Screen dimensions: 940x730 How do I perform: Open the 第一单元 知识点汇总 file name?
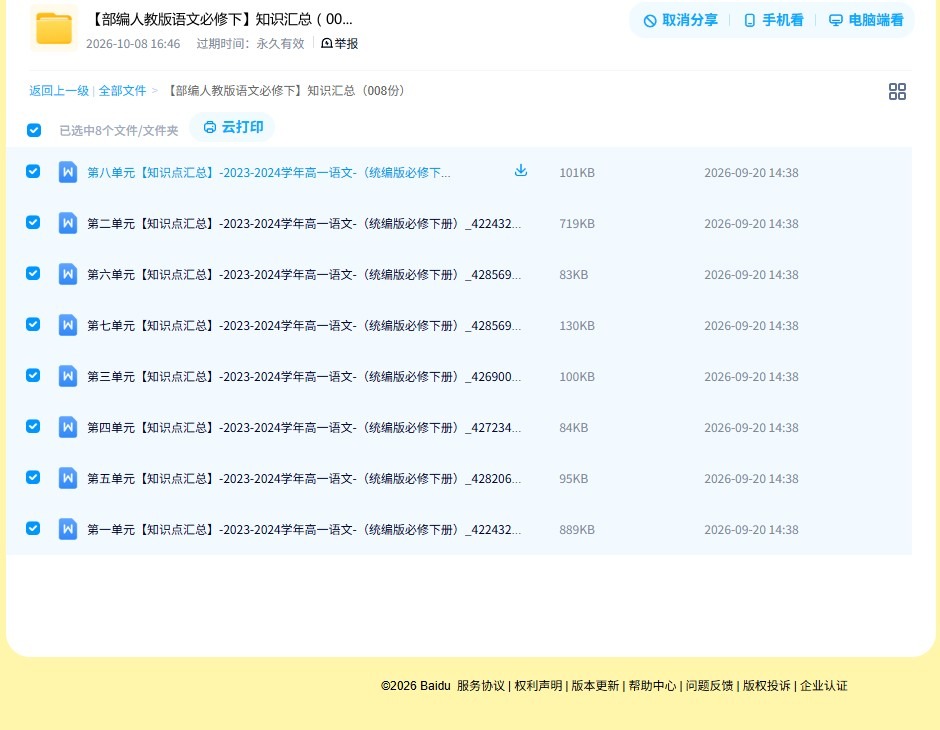[x=304, y=529]
